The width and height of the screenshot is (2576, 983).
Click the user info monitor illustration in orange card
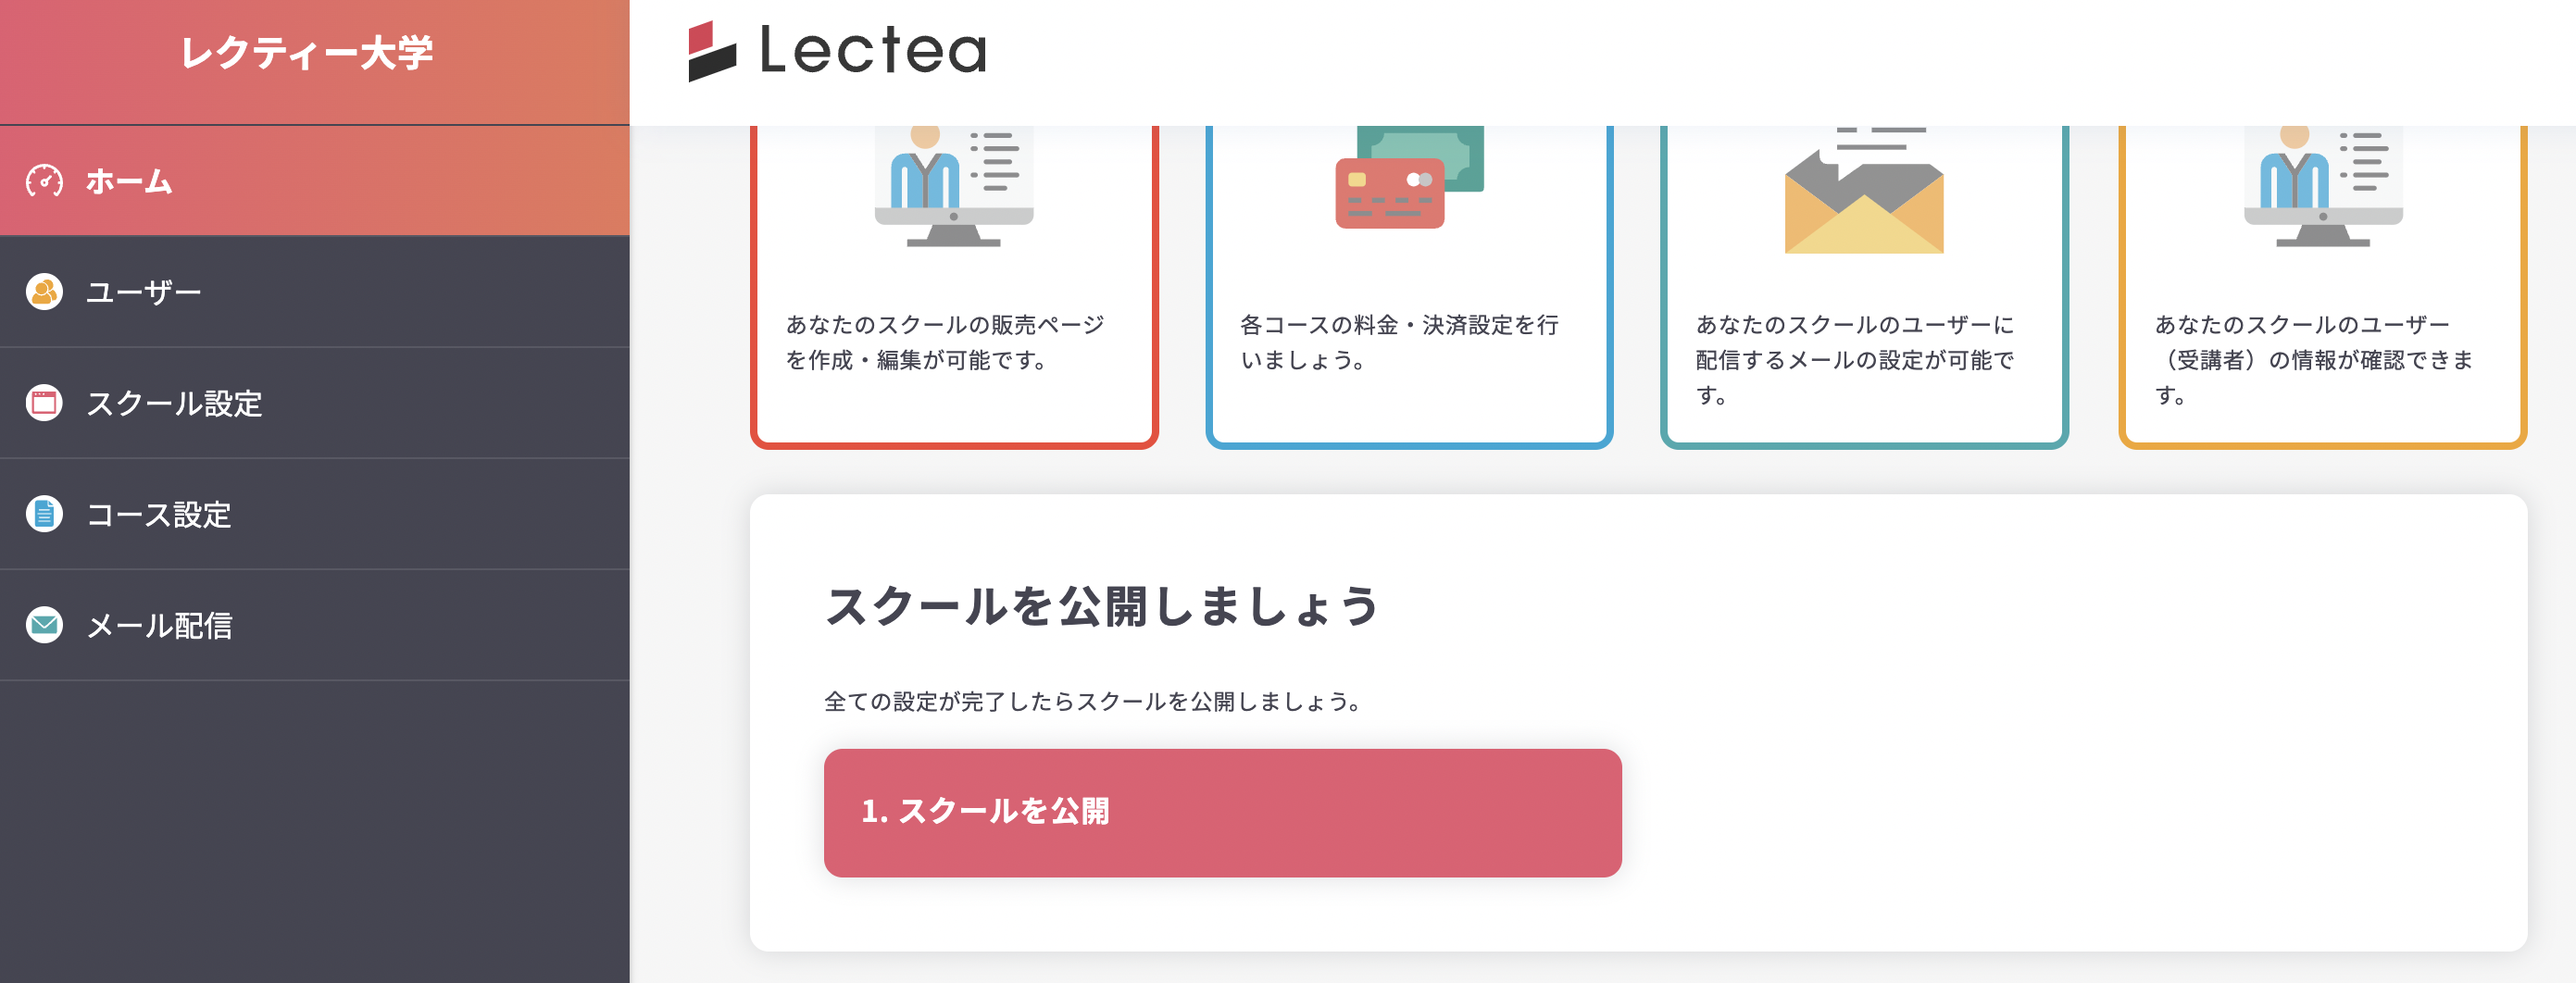(2322, 186)
